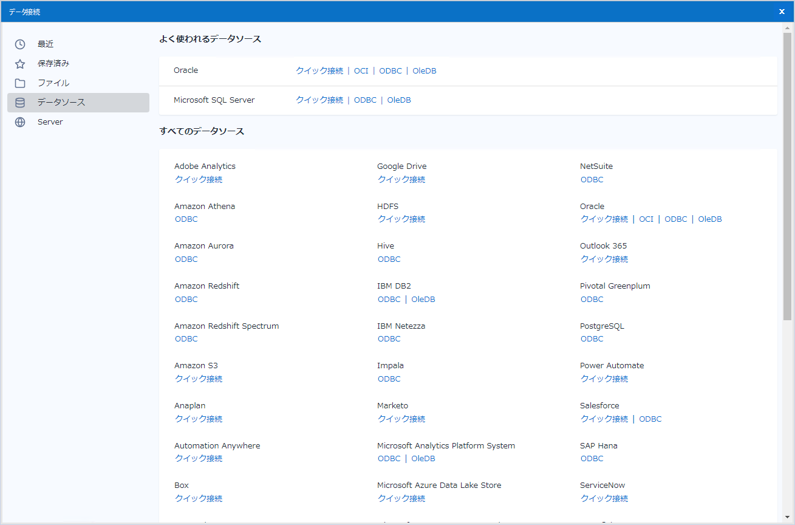
Task: Click クイック接続 for Microsoft SQL Server
Action: [x=319, y=100]
